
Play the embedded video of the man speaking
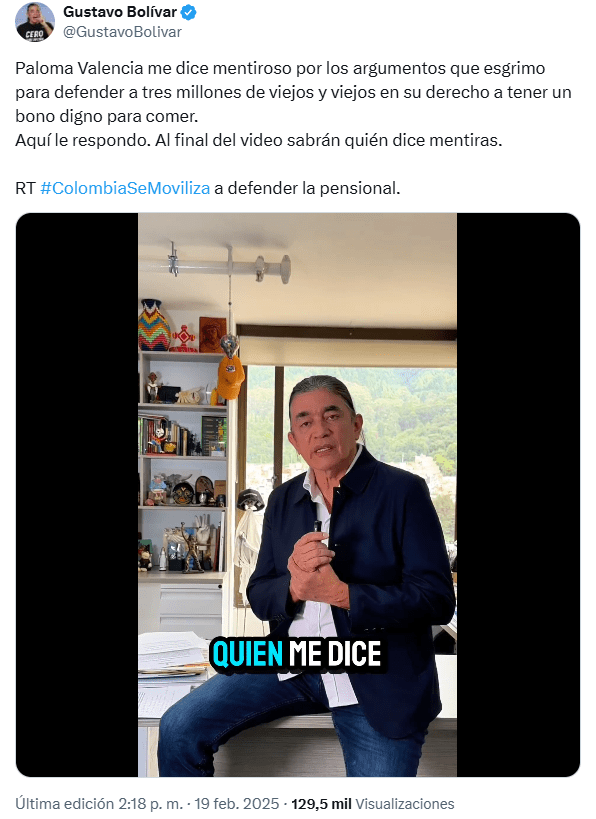pyautogui.click(x=297, y=495)
